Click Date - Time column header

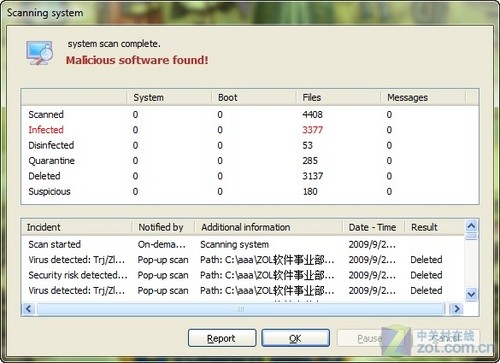pos(374,227)
